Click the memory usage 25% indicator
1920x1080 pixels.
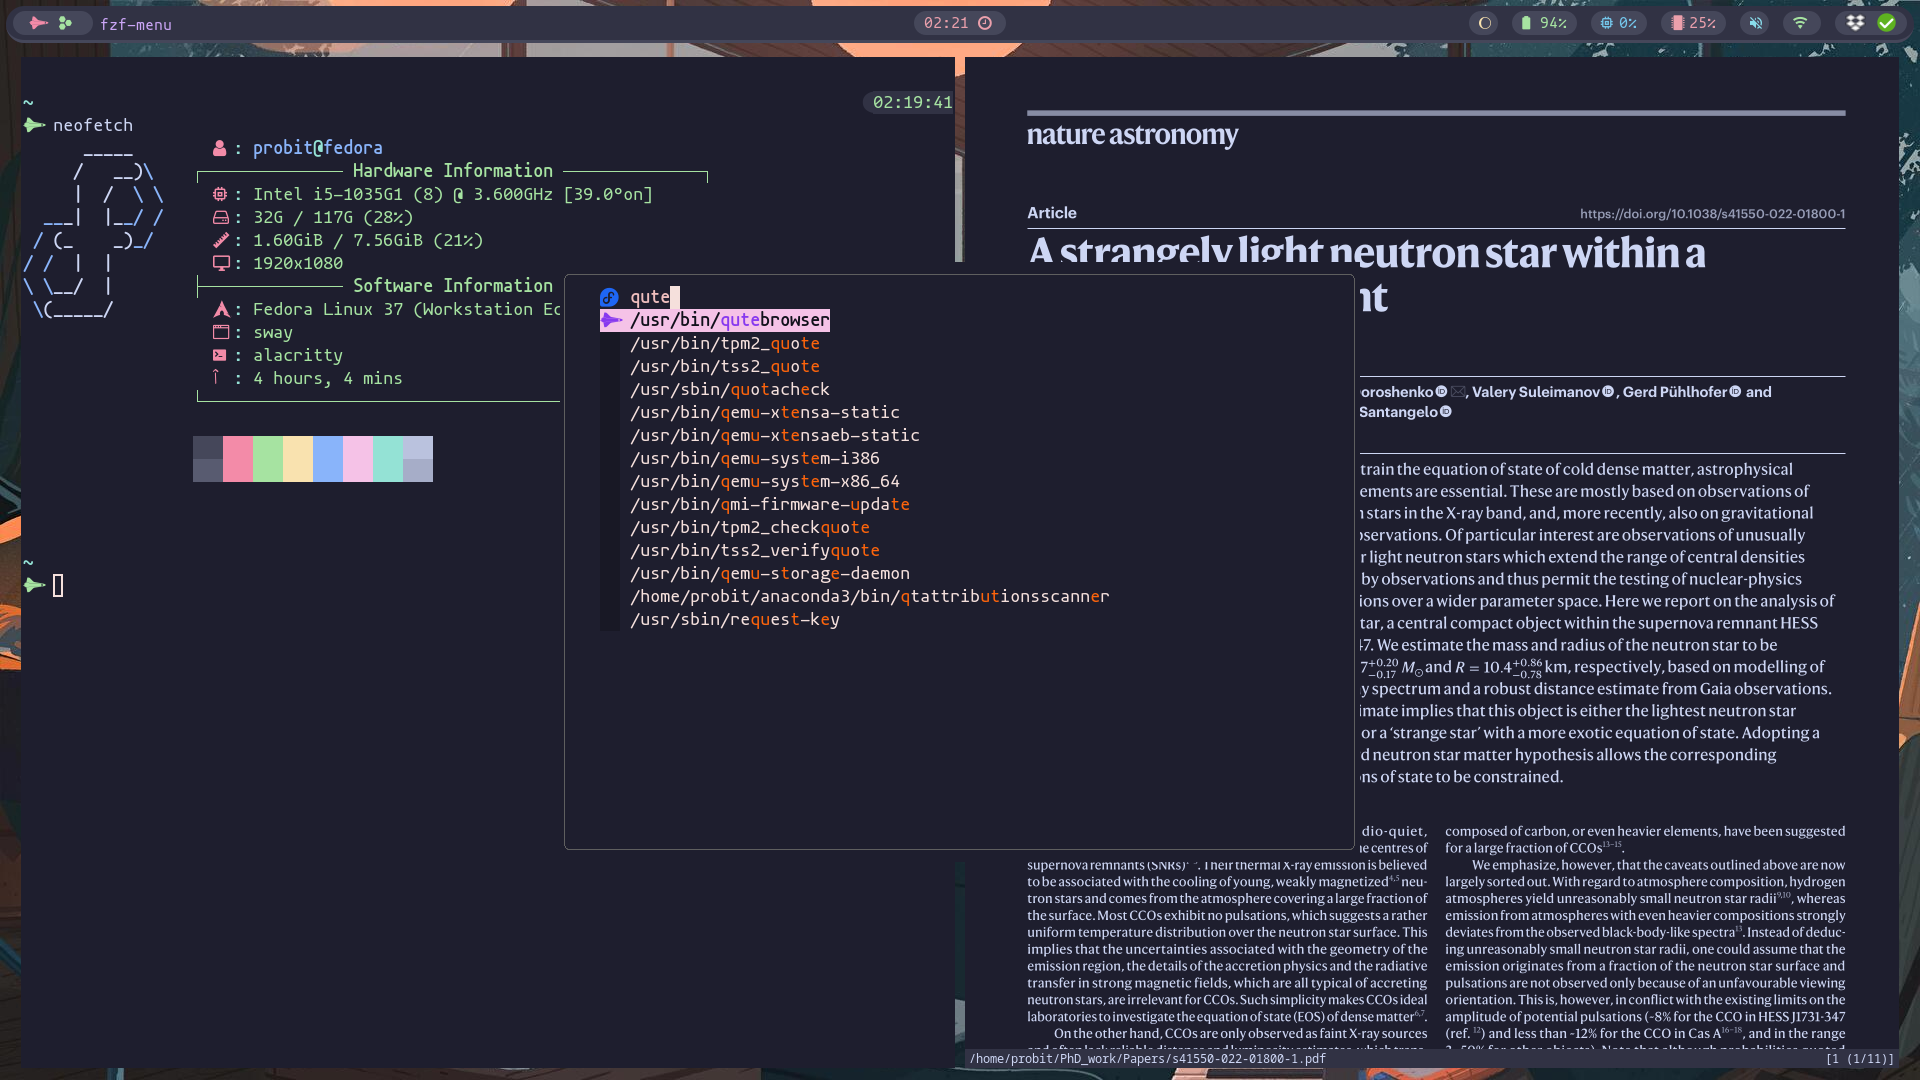point(1693,23)
